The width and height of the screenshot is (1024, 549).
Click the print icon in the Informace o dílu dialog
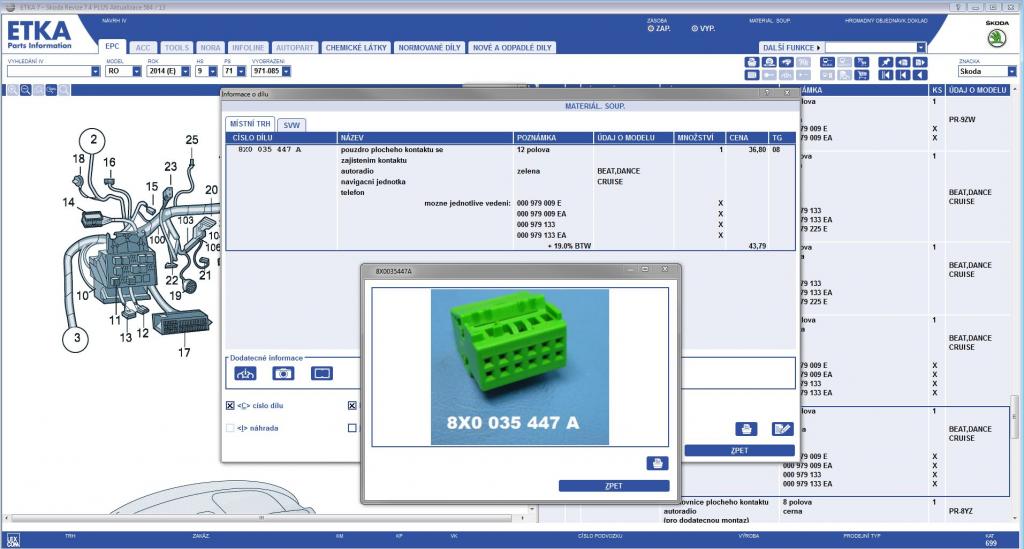(x=746, y=429)
